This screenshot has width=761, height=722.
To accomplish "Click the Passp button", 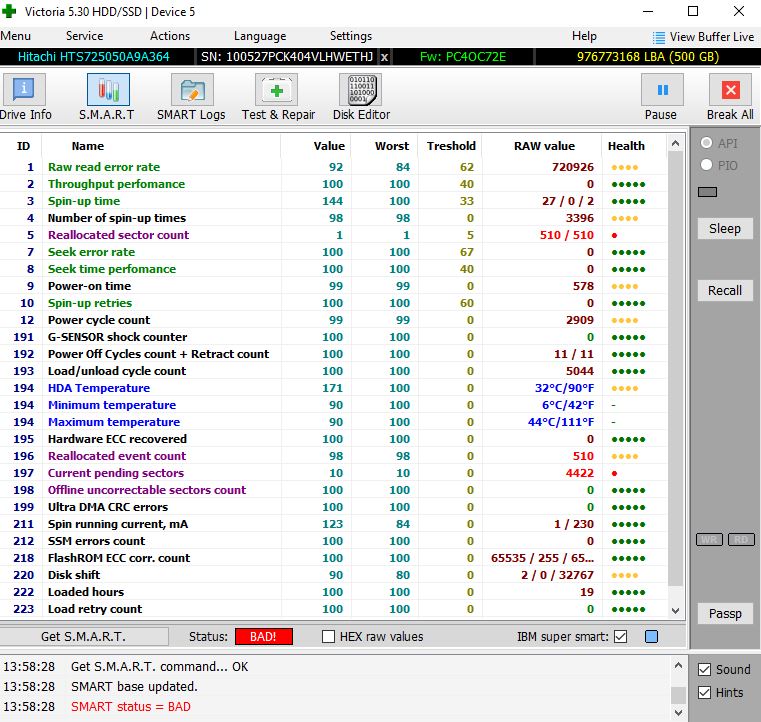I will pos(725,614).
